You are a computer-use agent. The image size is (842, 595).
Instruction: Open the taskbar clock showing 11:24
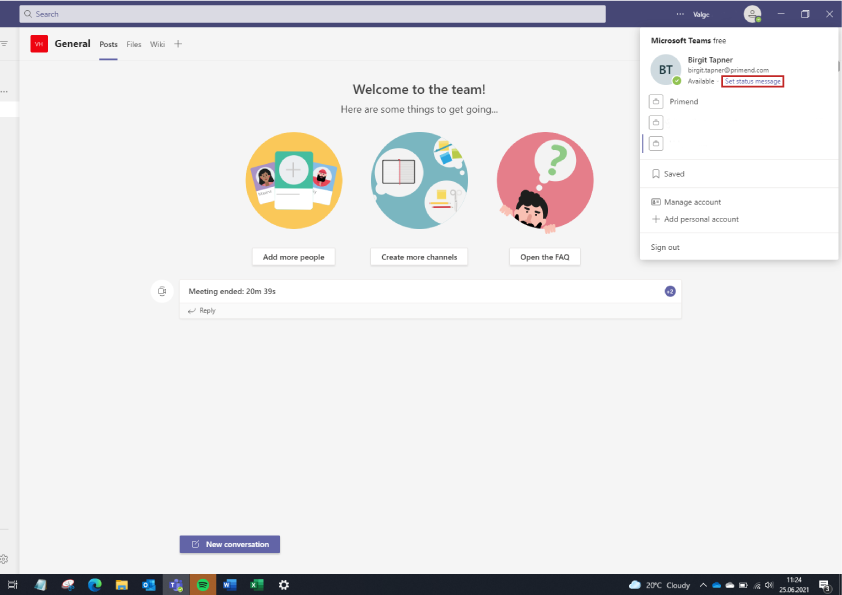(x=794, y=585)
